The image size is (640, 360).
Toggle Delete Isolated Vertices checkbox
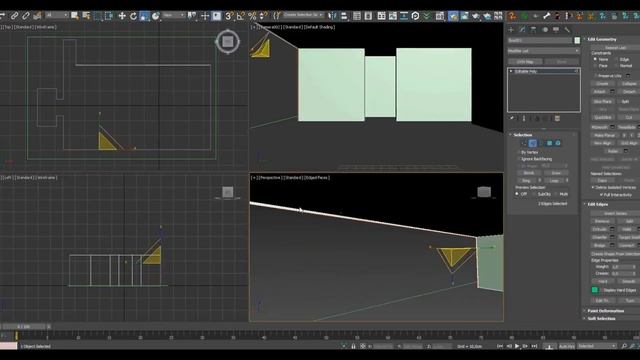tap(593, 187)
